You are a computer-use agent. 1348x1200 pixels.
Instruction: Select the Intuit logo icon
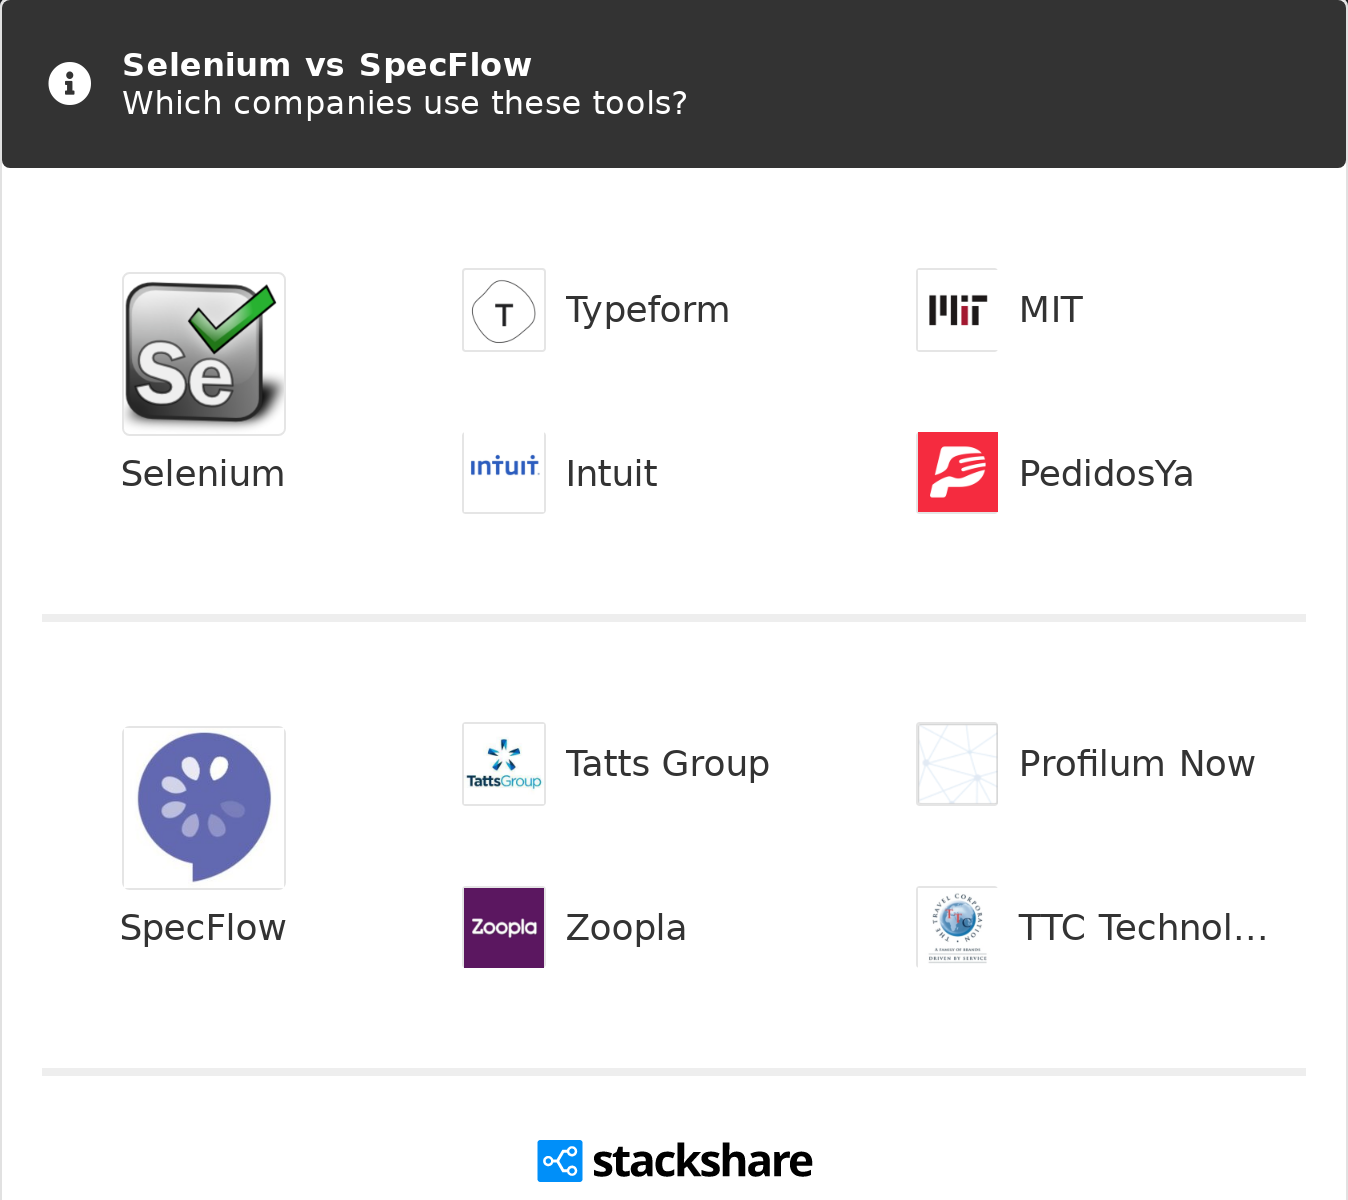[504, 473]
